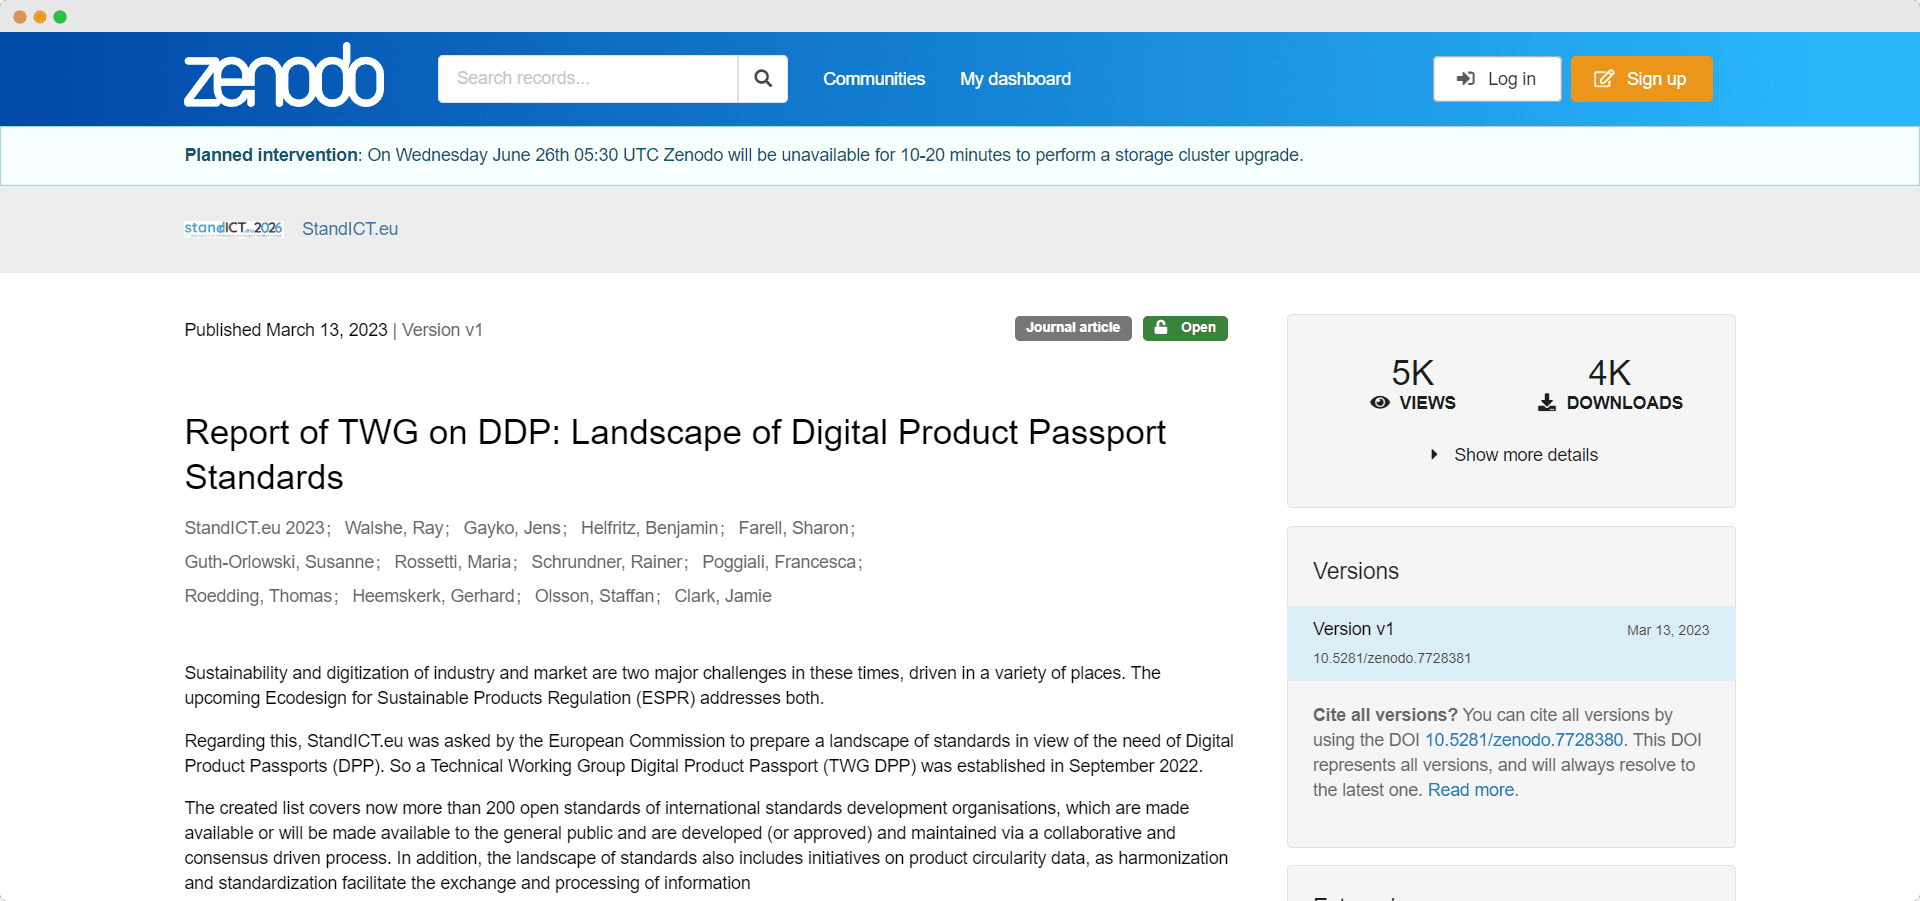The height and width of the screenshot is (901, 1920).
Task: Select author Rossetti, Maria
Action: tap(453, 562)
